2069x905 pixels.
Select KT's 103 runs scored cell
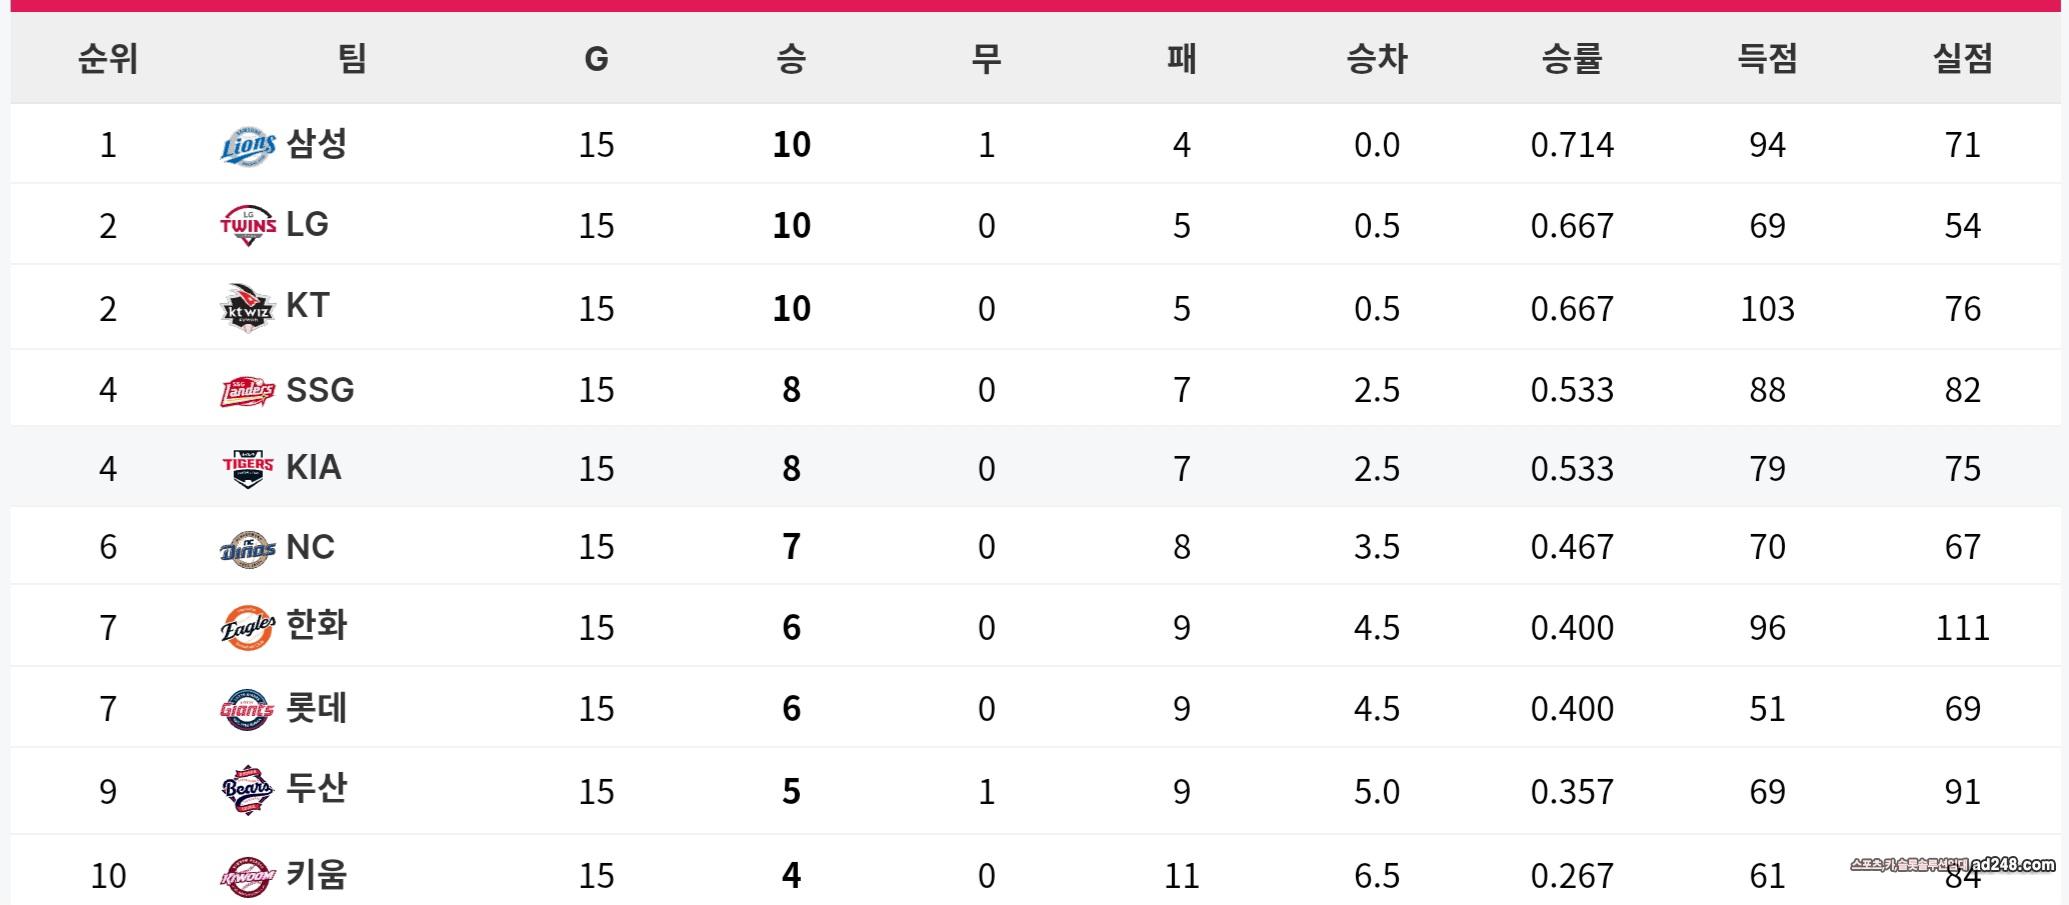coord(1767,308)
